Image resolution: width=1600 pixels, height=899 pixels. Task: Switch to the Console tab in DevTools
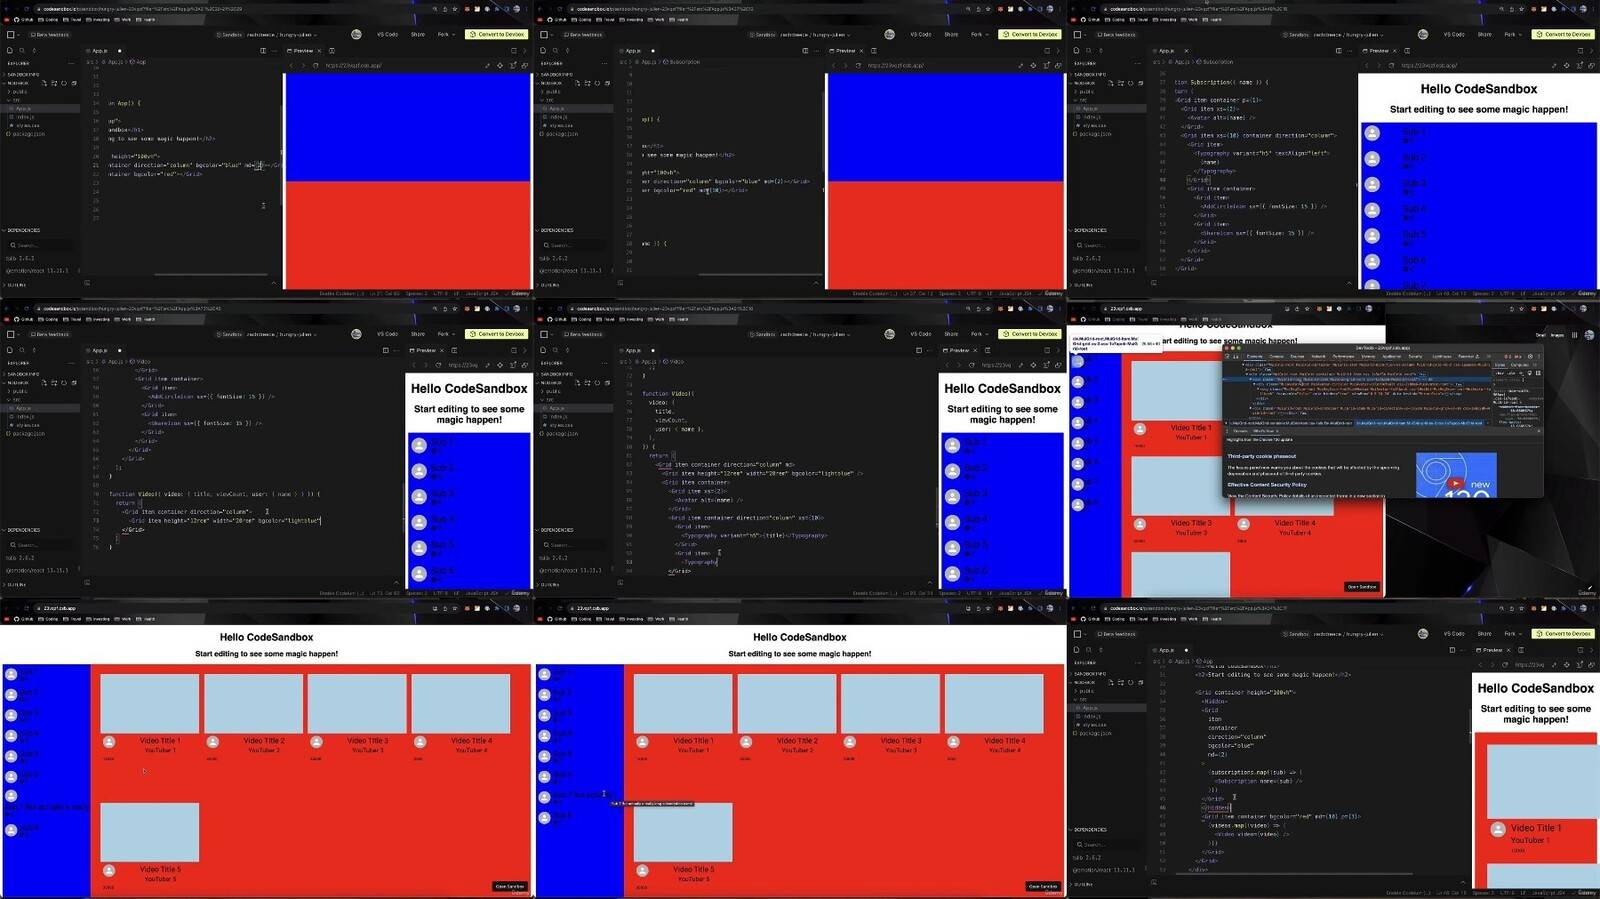click(1276, 356)
